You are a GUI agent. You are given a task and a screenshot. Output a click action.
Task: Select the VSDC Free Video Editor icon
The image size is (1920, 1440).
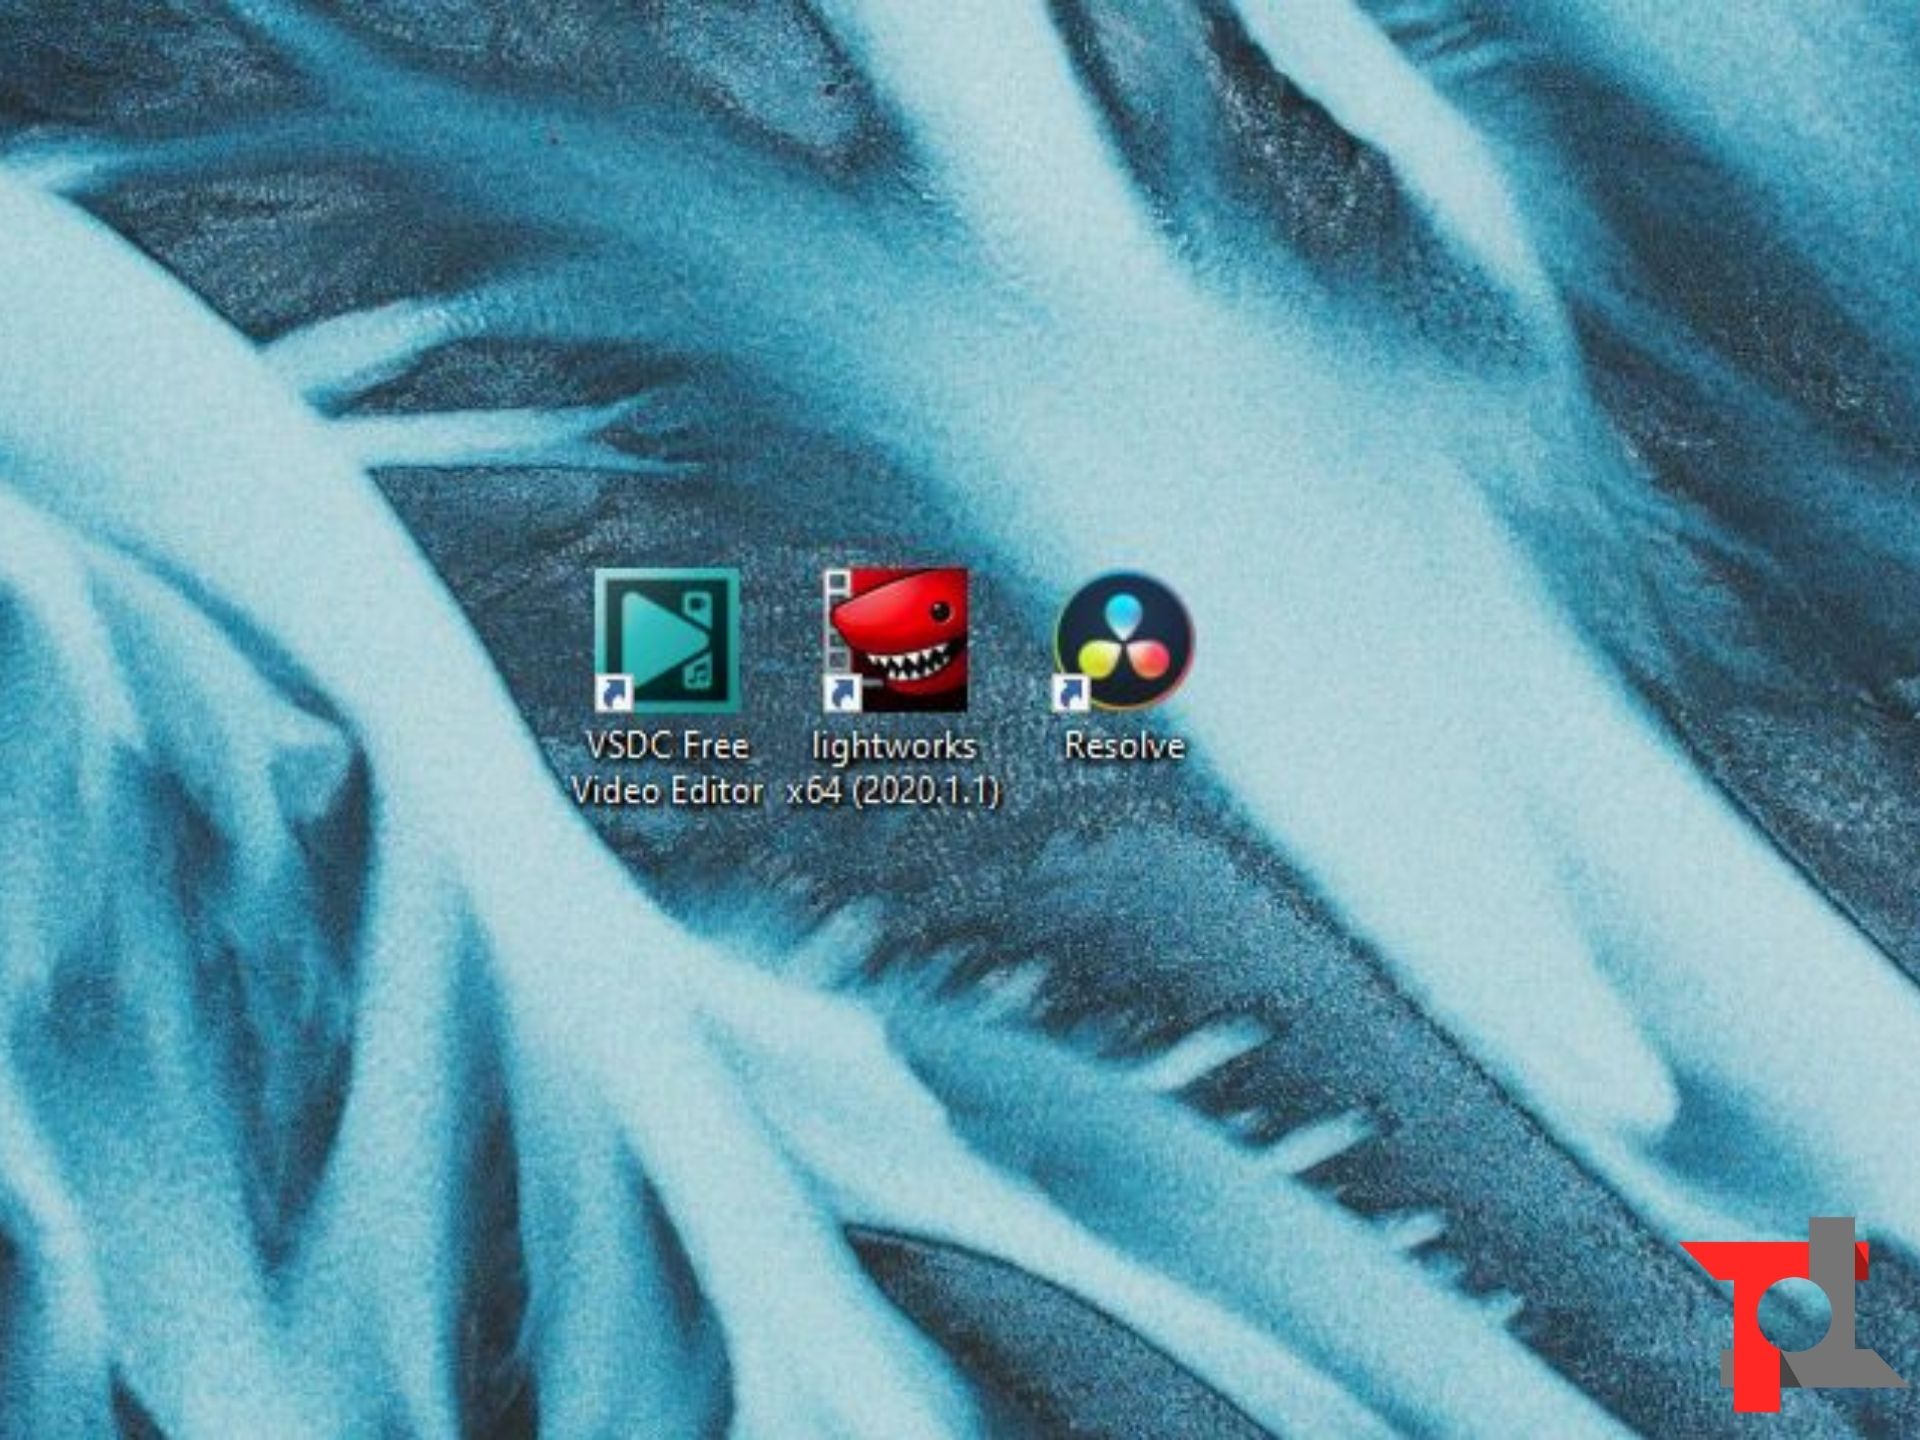click(667, 641)
